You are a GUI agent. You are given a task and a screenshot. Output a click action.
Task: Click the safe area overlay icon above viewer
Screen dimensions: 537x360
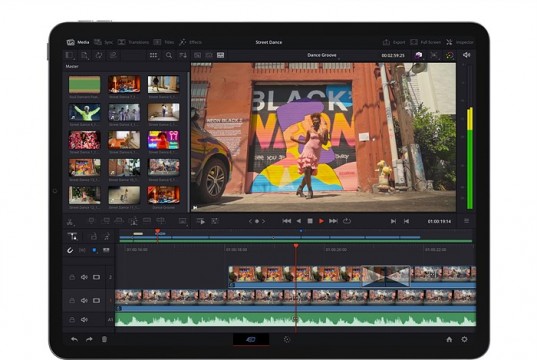click(434, 55)
